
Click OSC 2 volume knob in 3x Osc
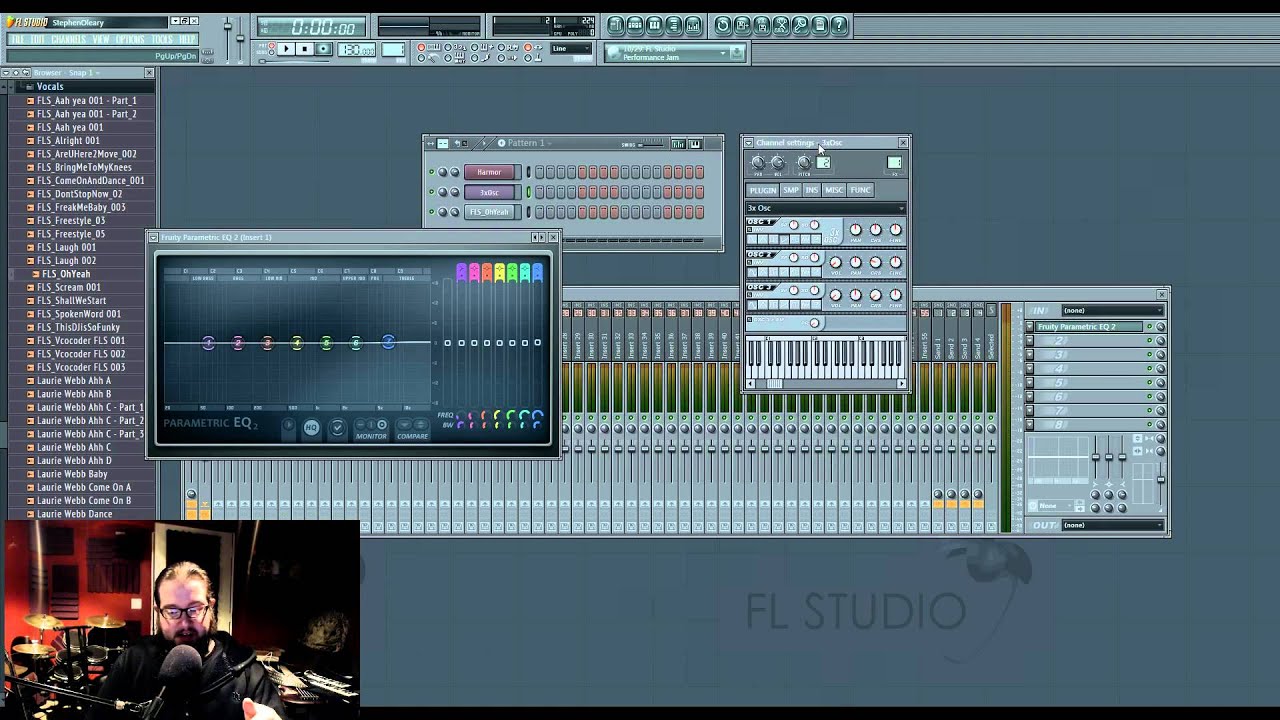tap(835, 262)
